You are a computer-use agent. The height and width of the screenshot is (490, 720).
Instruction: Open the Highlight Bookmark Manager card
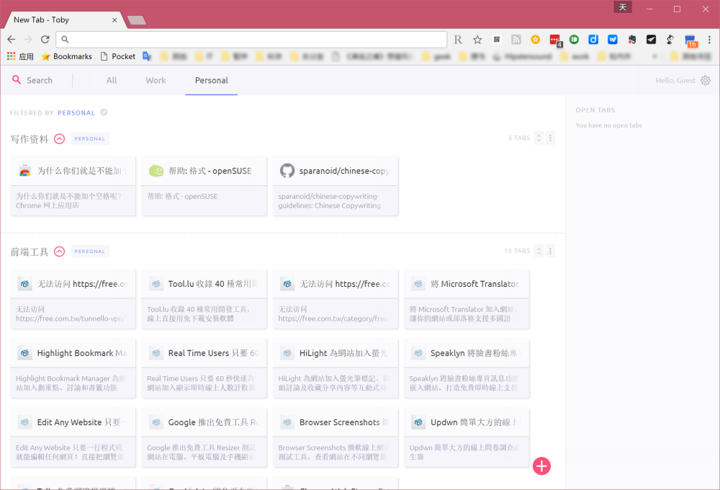tap(73, 368)
